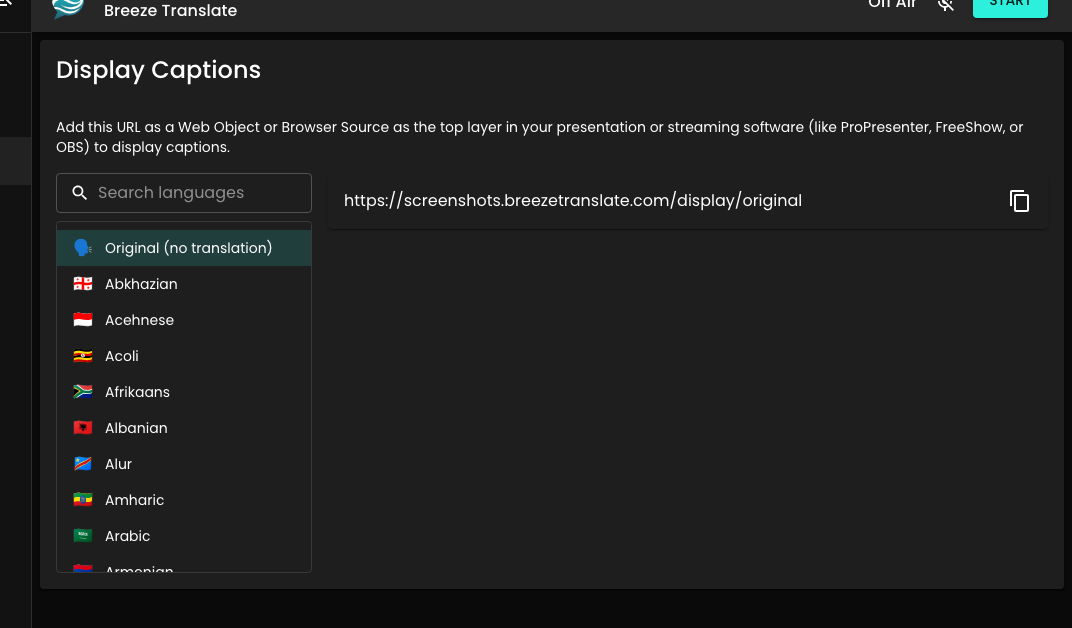Click the Acoli flag icon
1072x628 pixels.
point(83,356)
